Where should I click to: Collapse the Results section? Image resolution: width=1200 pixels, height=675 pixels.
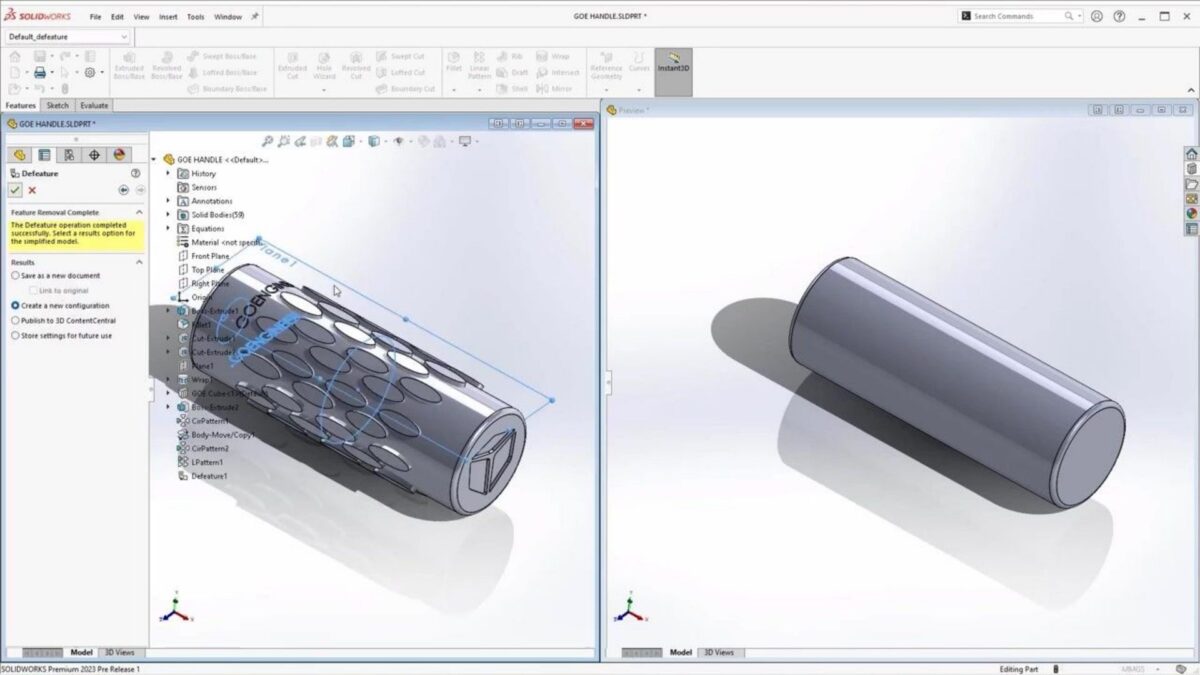point(139,262)
